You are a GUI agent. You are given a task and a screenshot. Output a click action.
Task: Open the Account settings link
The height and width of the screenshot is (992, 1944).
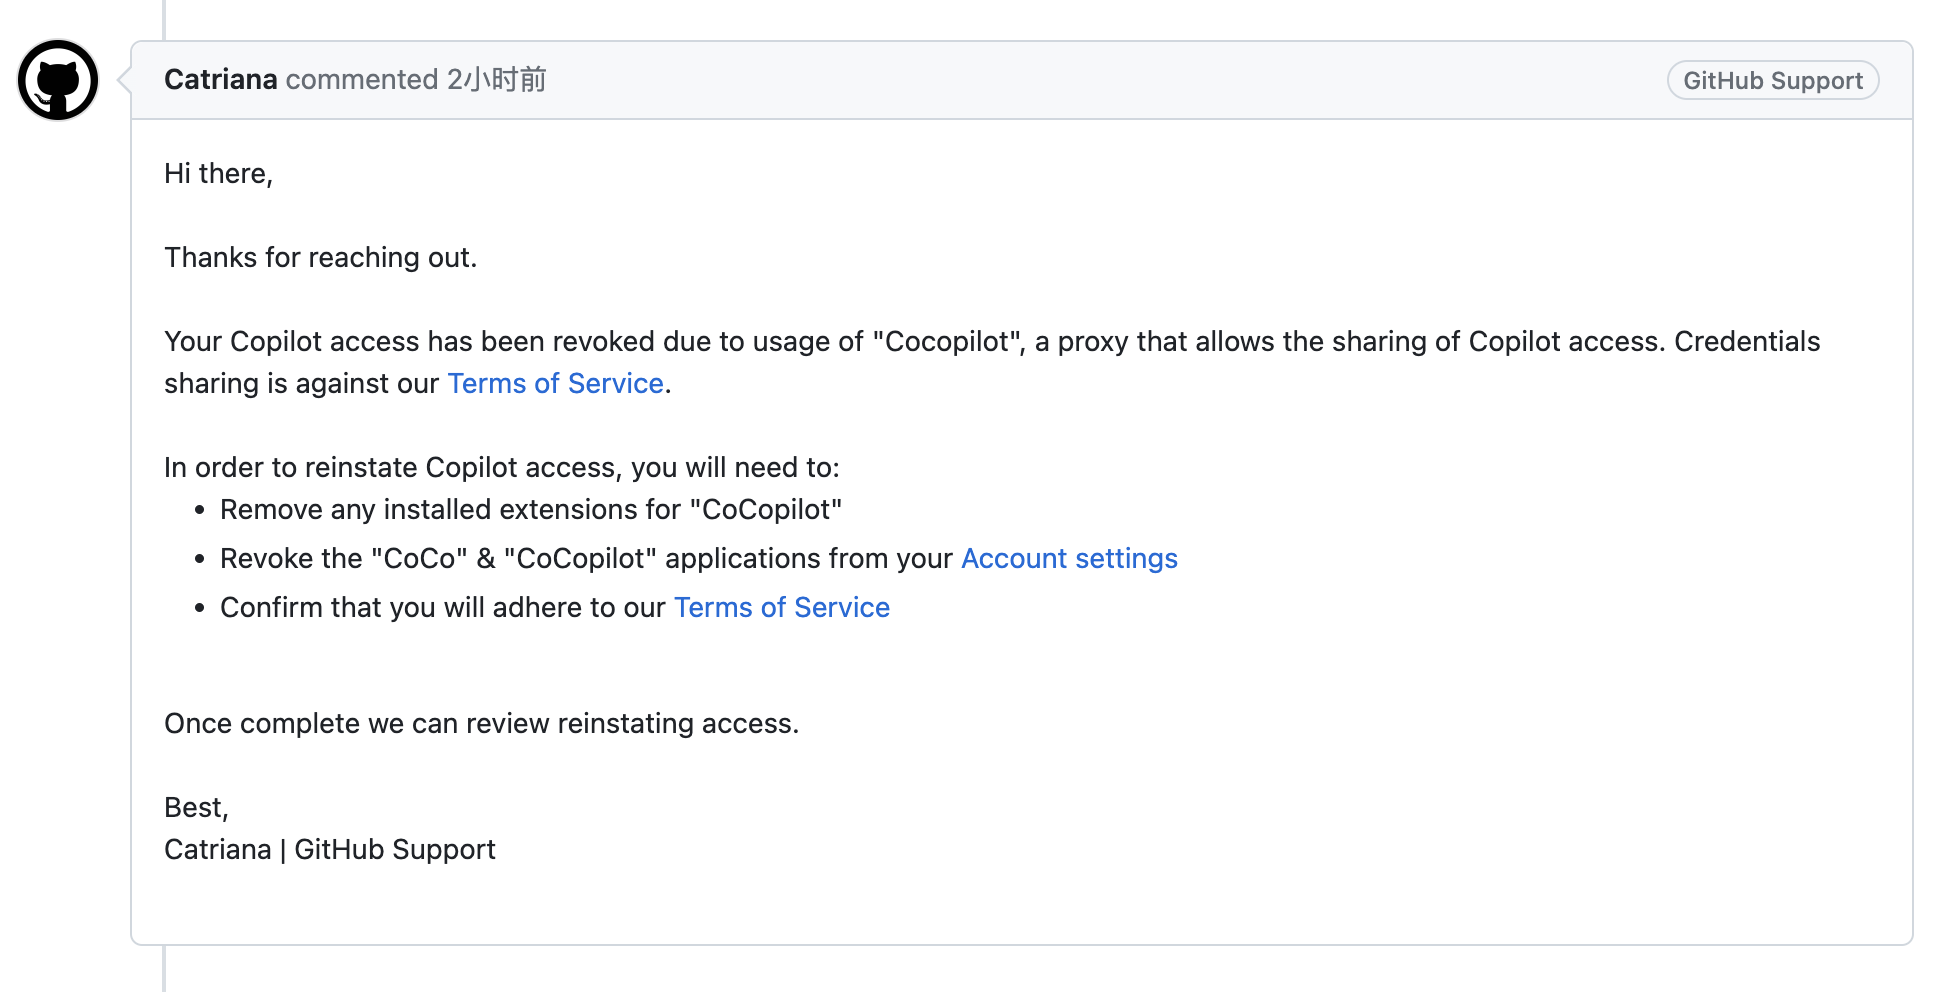pos(1069,558)
